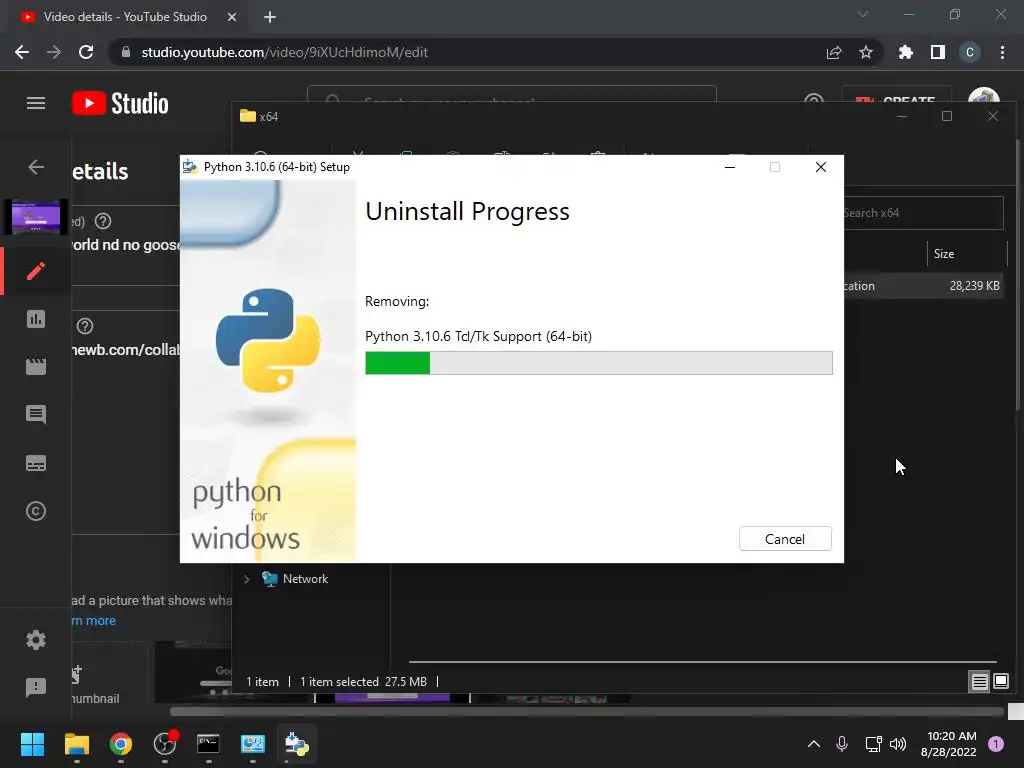Open Chrome profile C avatar

[970, 52]
